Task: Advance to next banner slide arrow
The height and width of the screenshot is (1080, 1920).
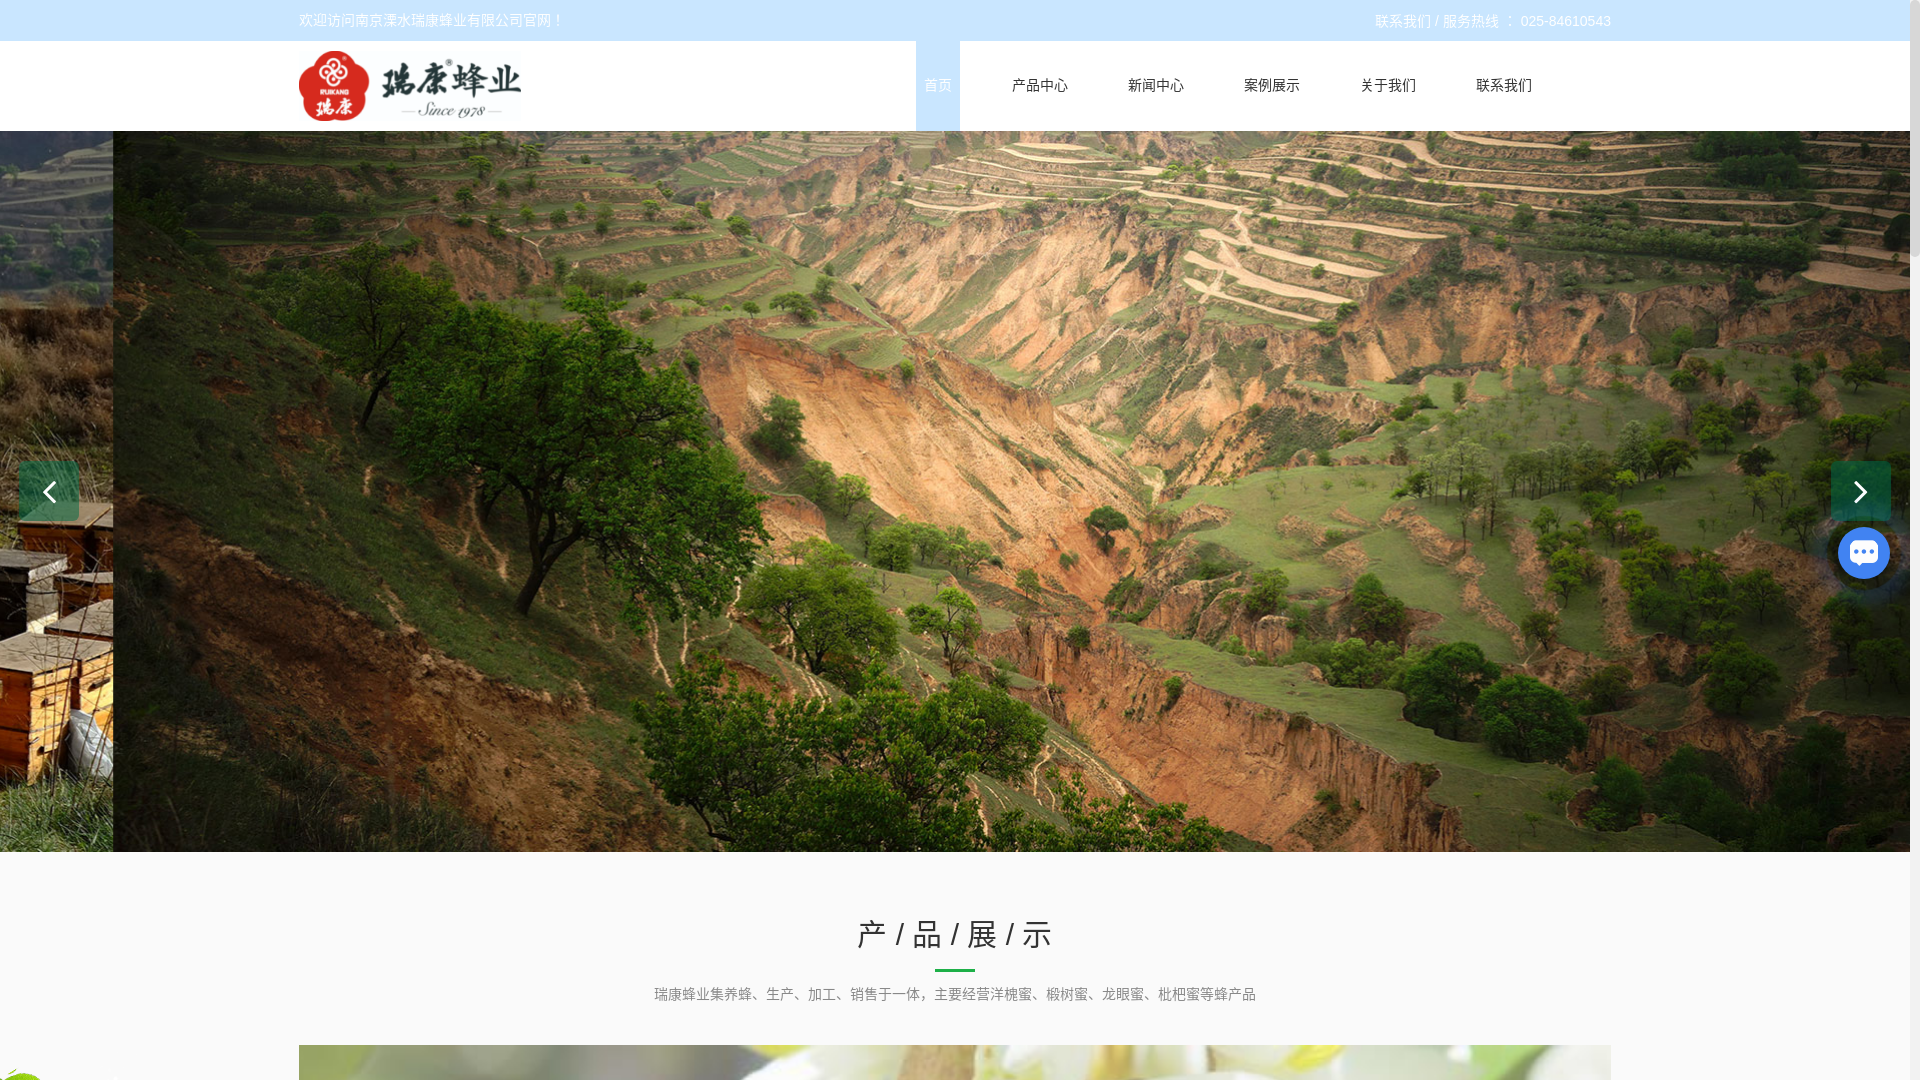Action: point(1860,491)
